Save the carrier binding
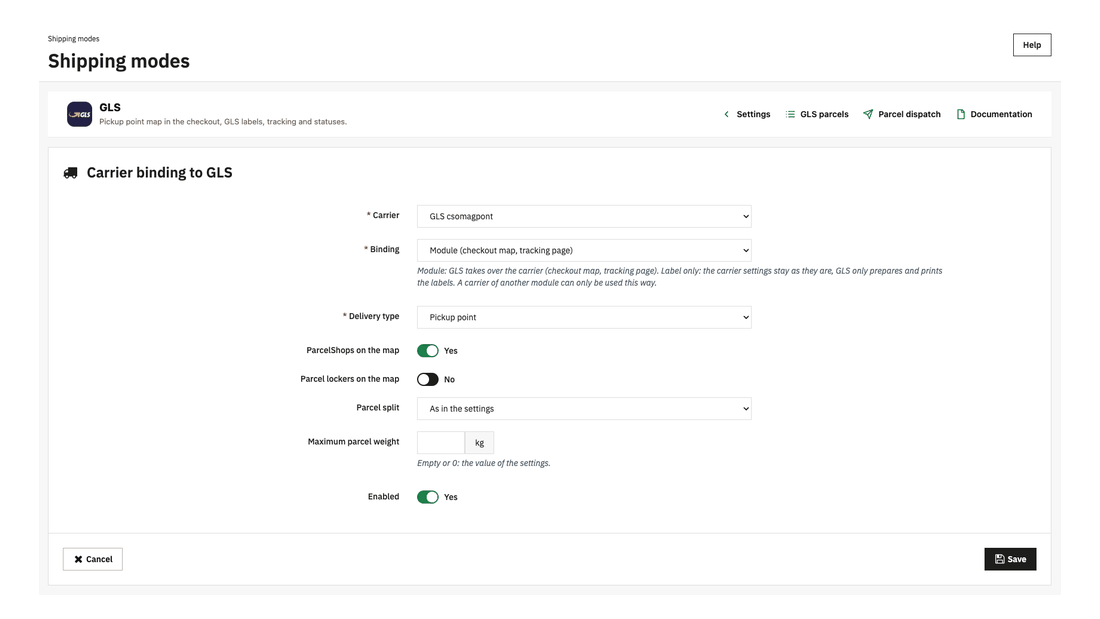 point(1010,559)
